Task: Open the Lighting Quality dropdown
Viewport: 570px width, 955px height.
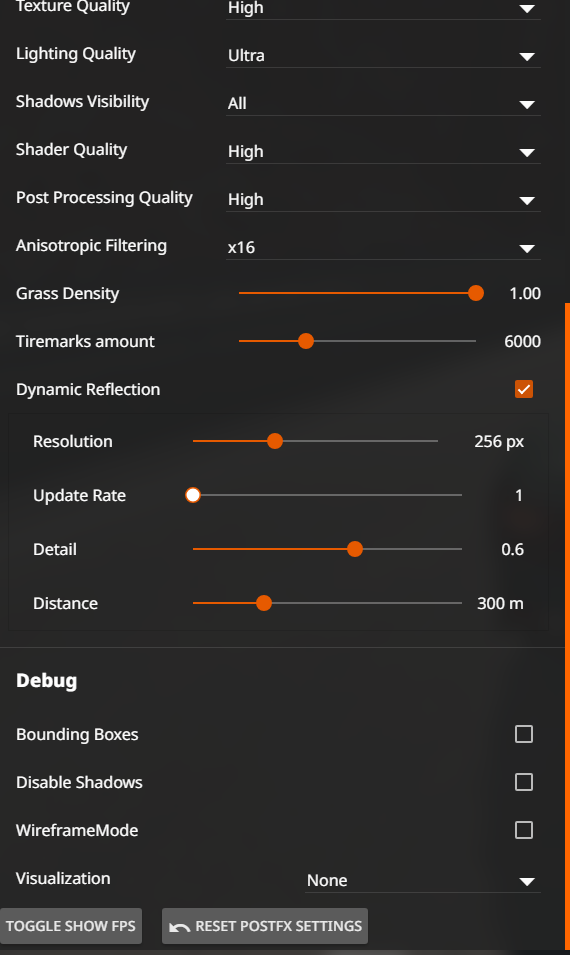Action: coord(383,55)
